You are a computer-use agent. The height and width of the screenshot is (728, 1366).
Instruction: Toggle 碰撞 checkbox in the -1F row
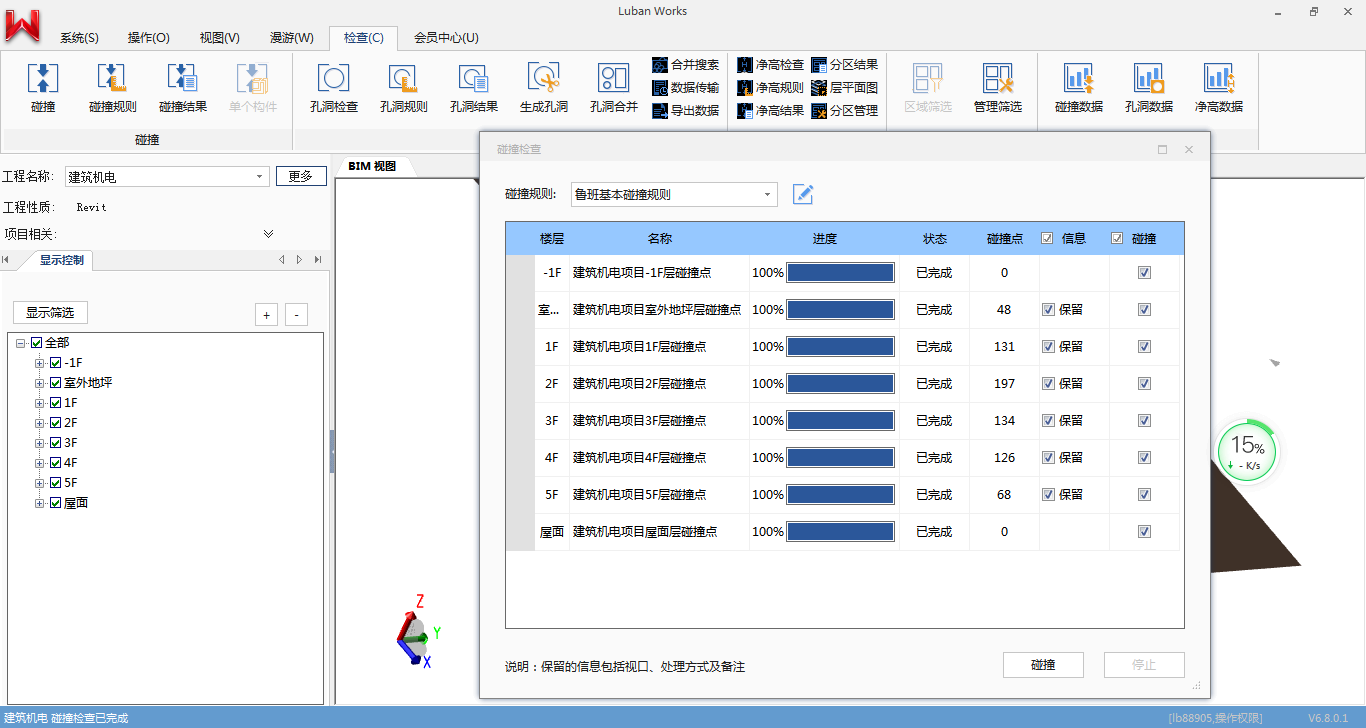tap(1145, 273)
